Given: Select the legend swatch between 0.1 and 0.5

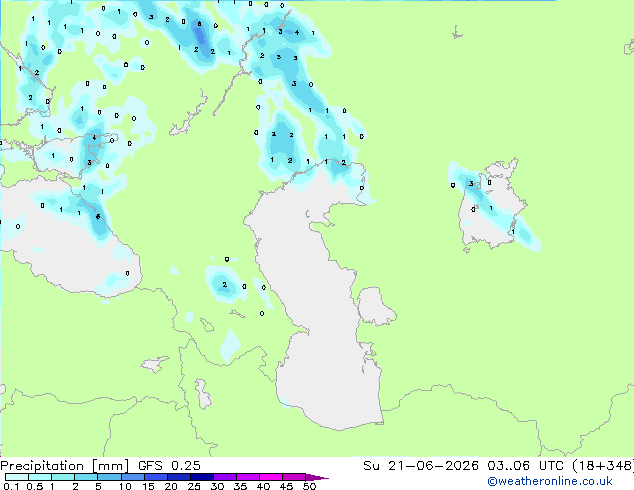Looking at the screenshot, I should click(17, 477).
